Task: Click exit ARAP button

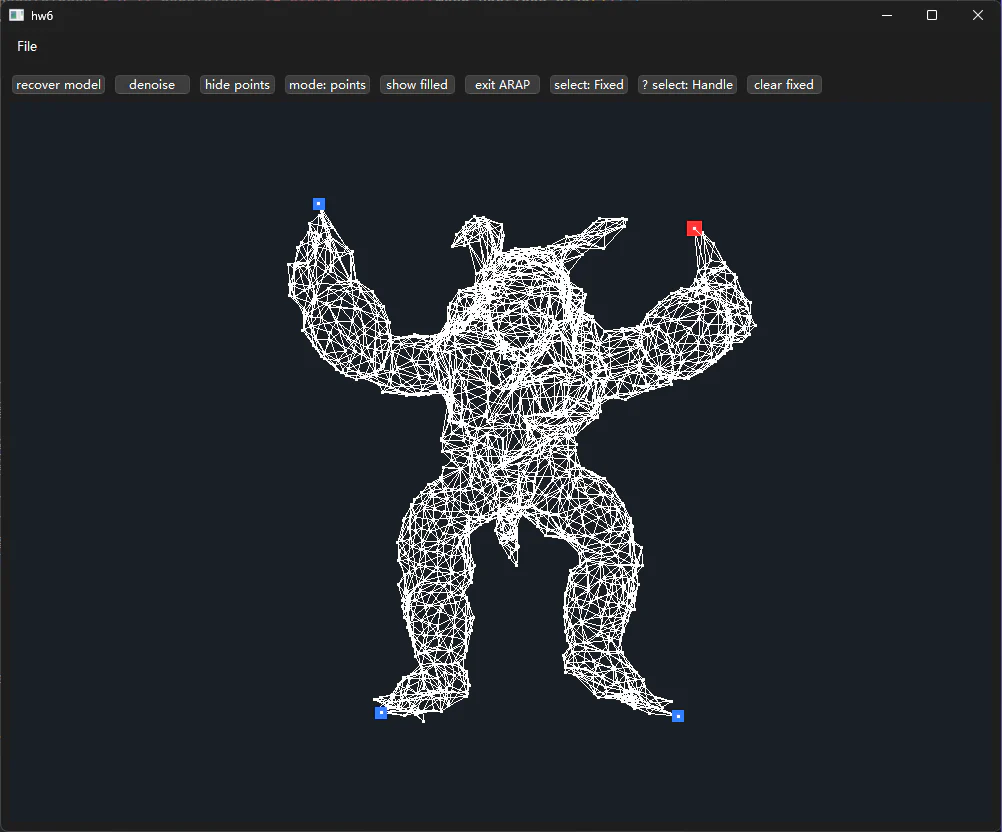Action: 502,84
